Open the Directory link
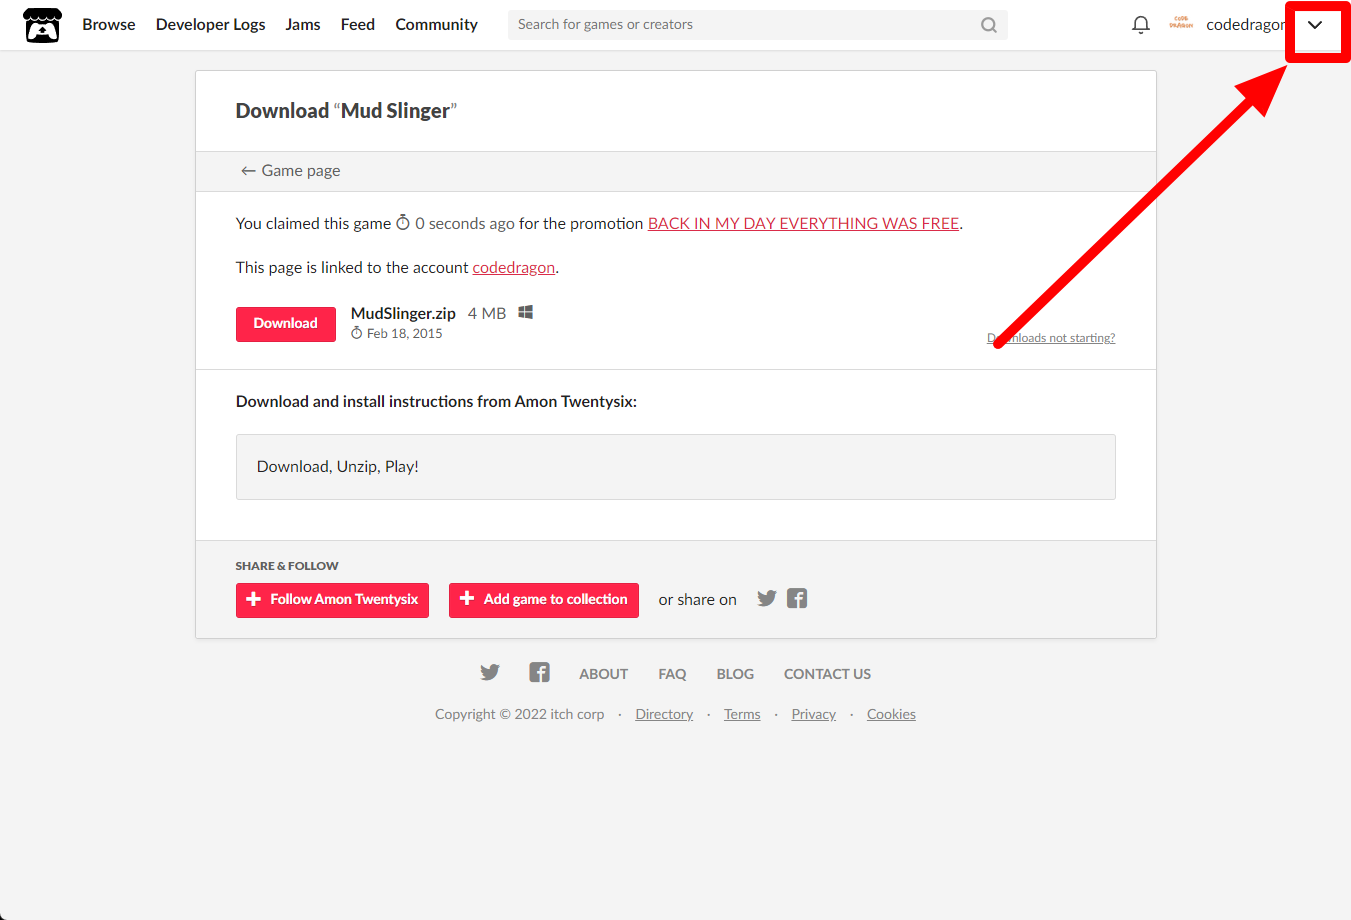This screenshot has height=920, width=1351. coord(664,715)
